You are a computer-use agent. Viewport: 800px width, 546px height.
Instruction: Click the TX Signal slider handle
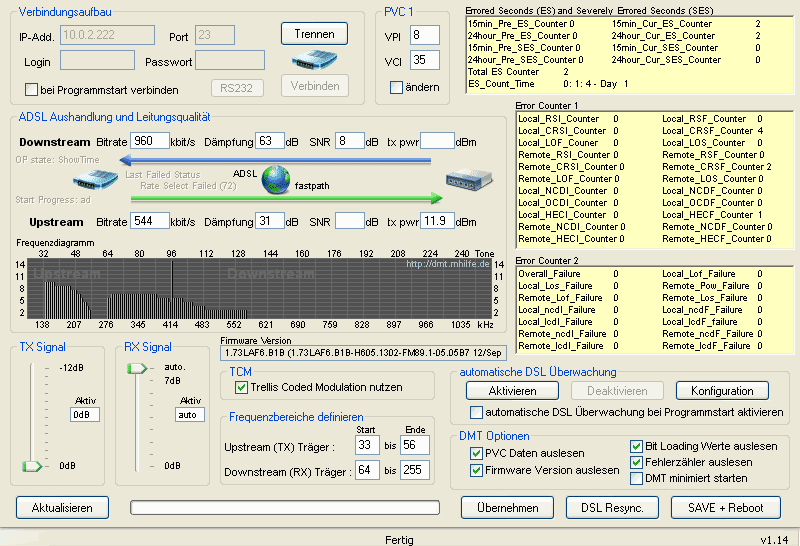32,466
